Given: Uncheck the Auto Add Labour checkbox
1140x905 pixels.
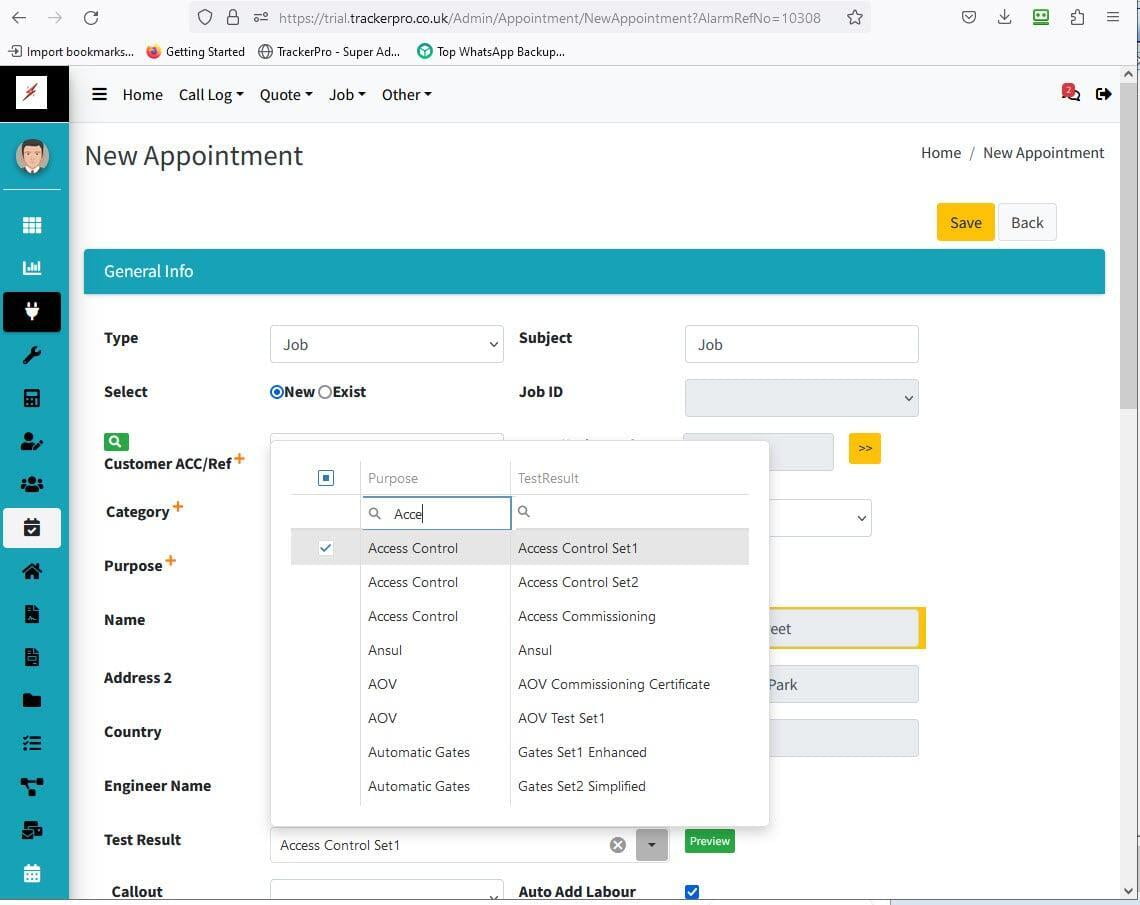Looking at the screenshot, I should [692, 891].
